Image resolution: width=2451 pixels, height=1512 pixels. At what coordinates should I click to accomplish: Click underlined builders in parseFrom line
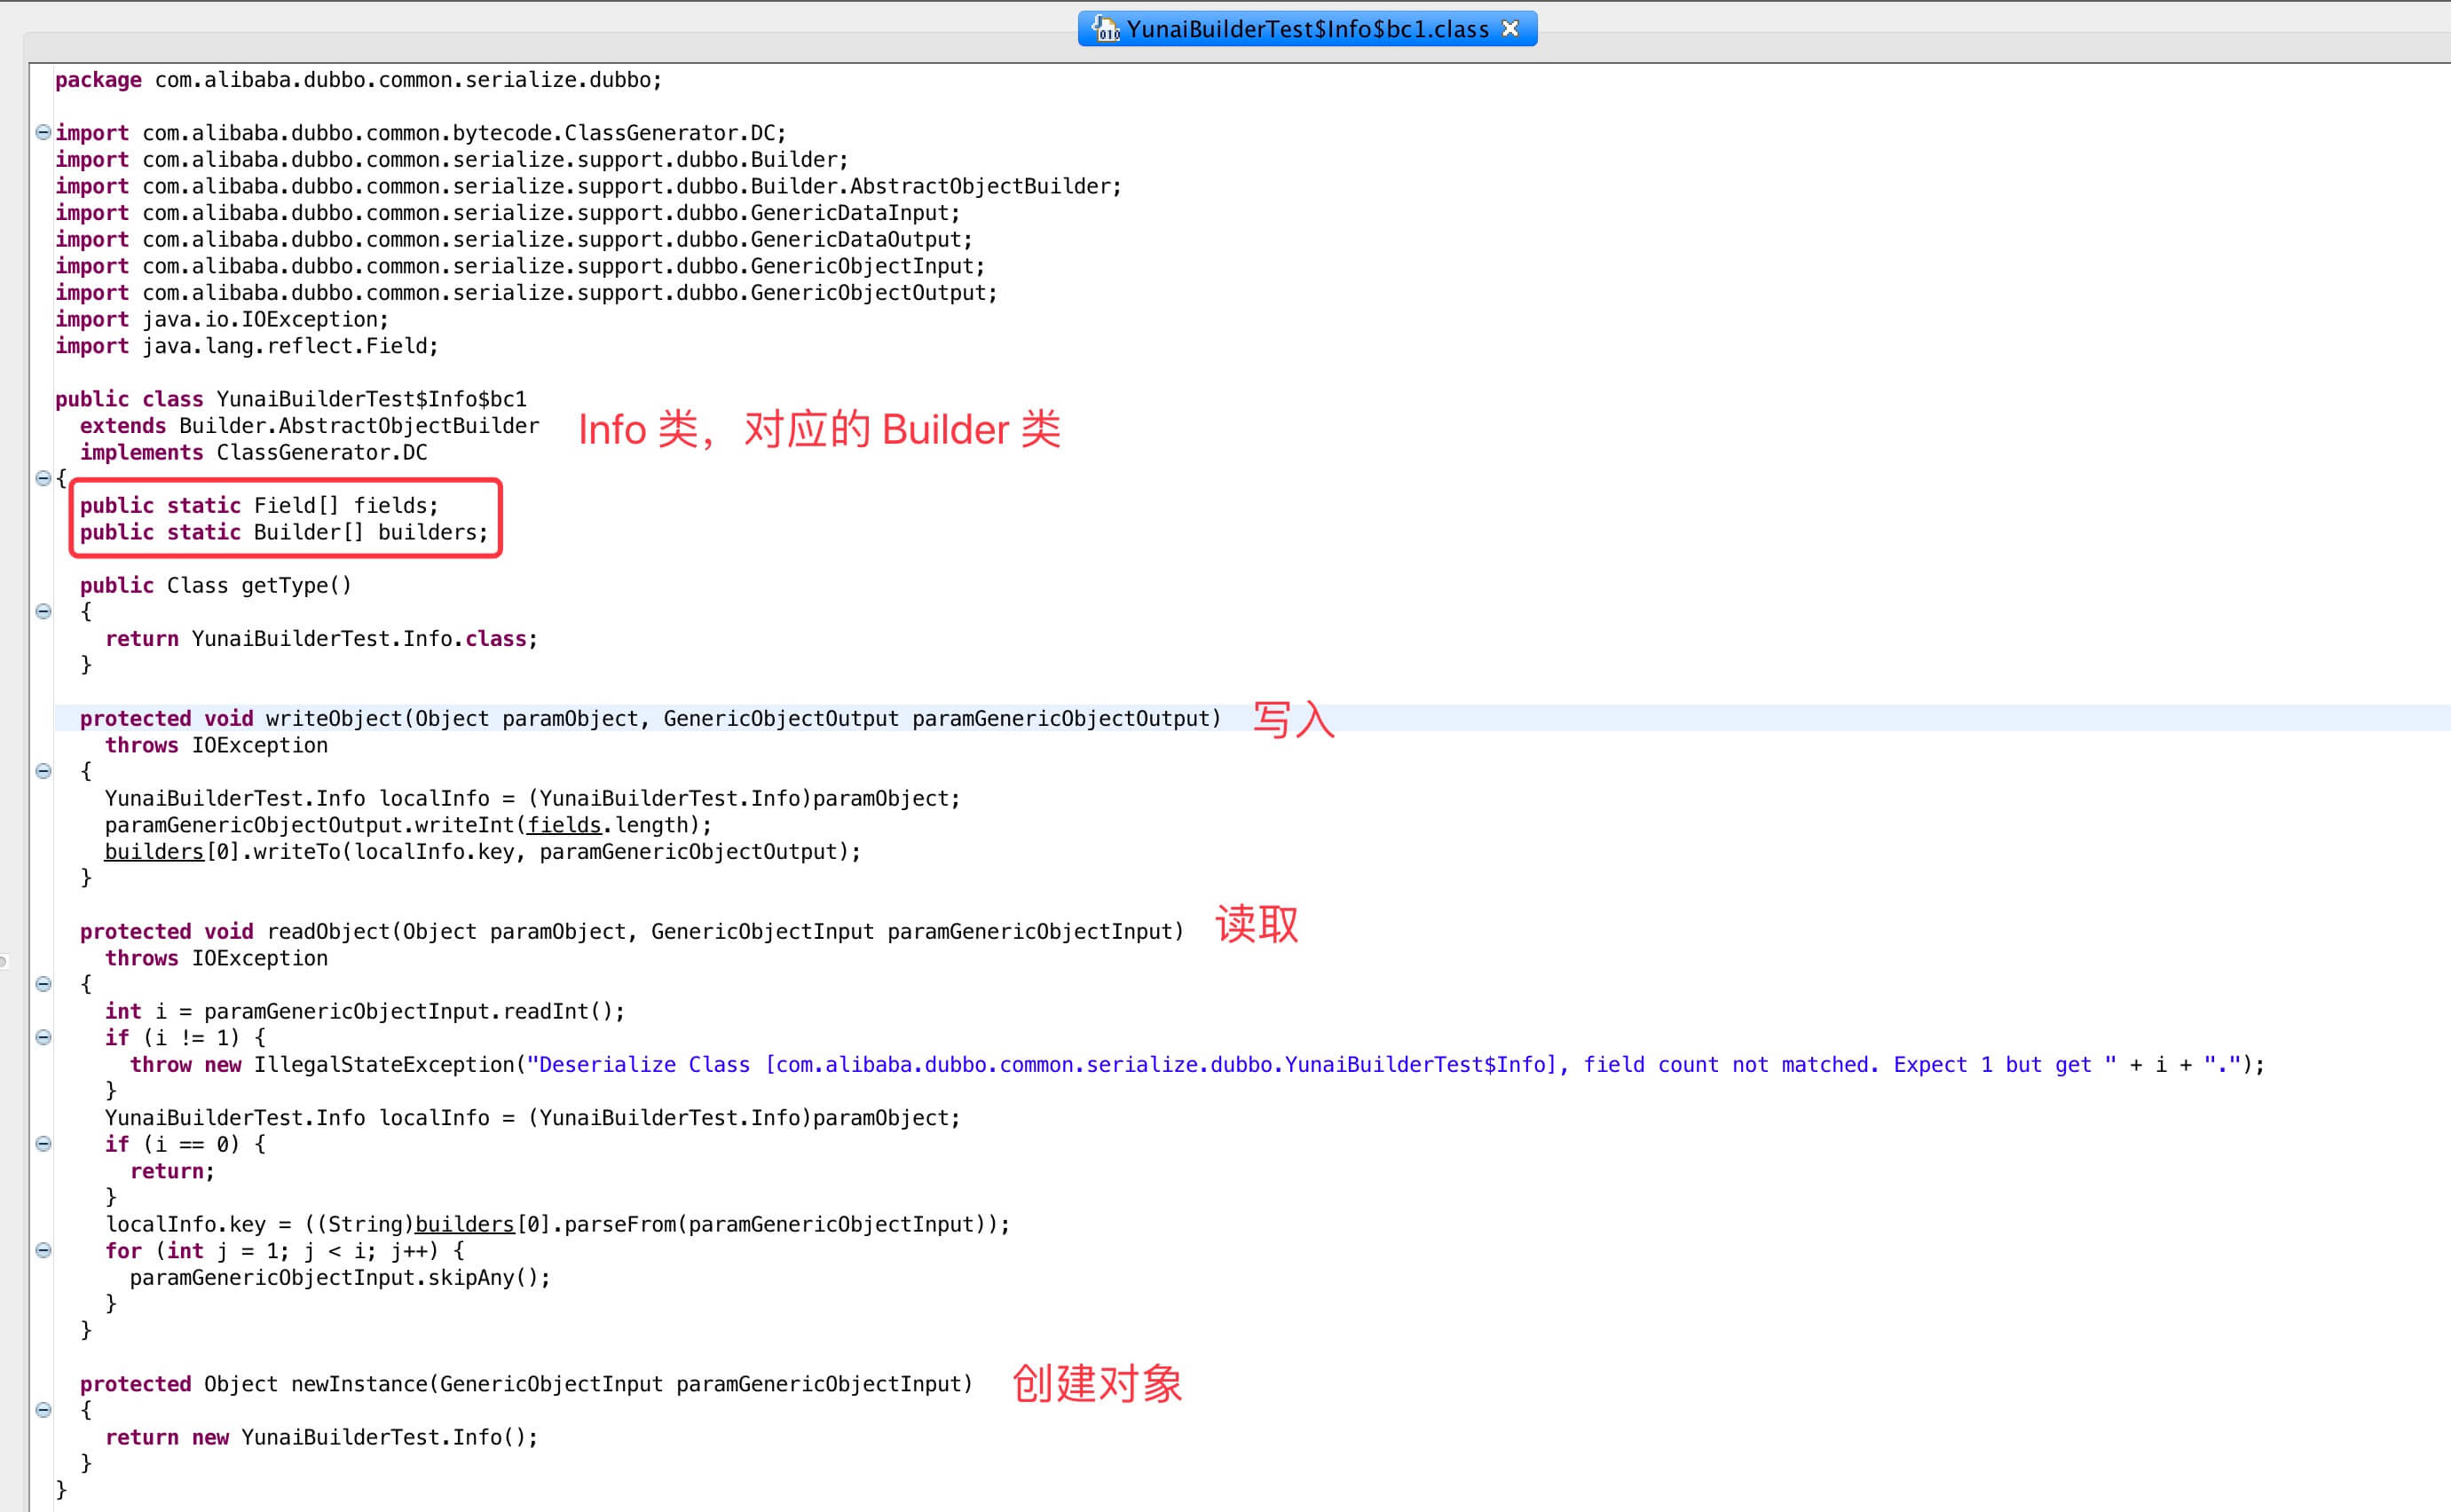(x=464, y=1224)
